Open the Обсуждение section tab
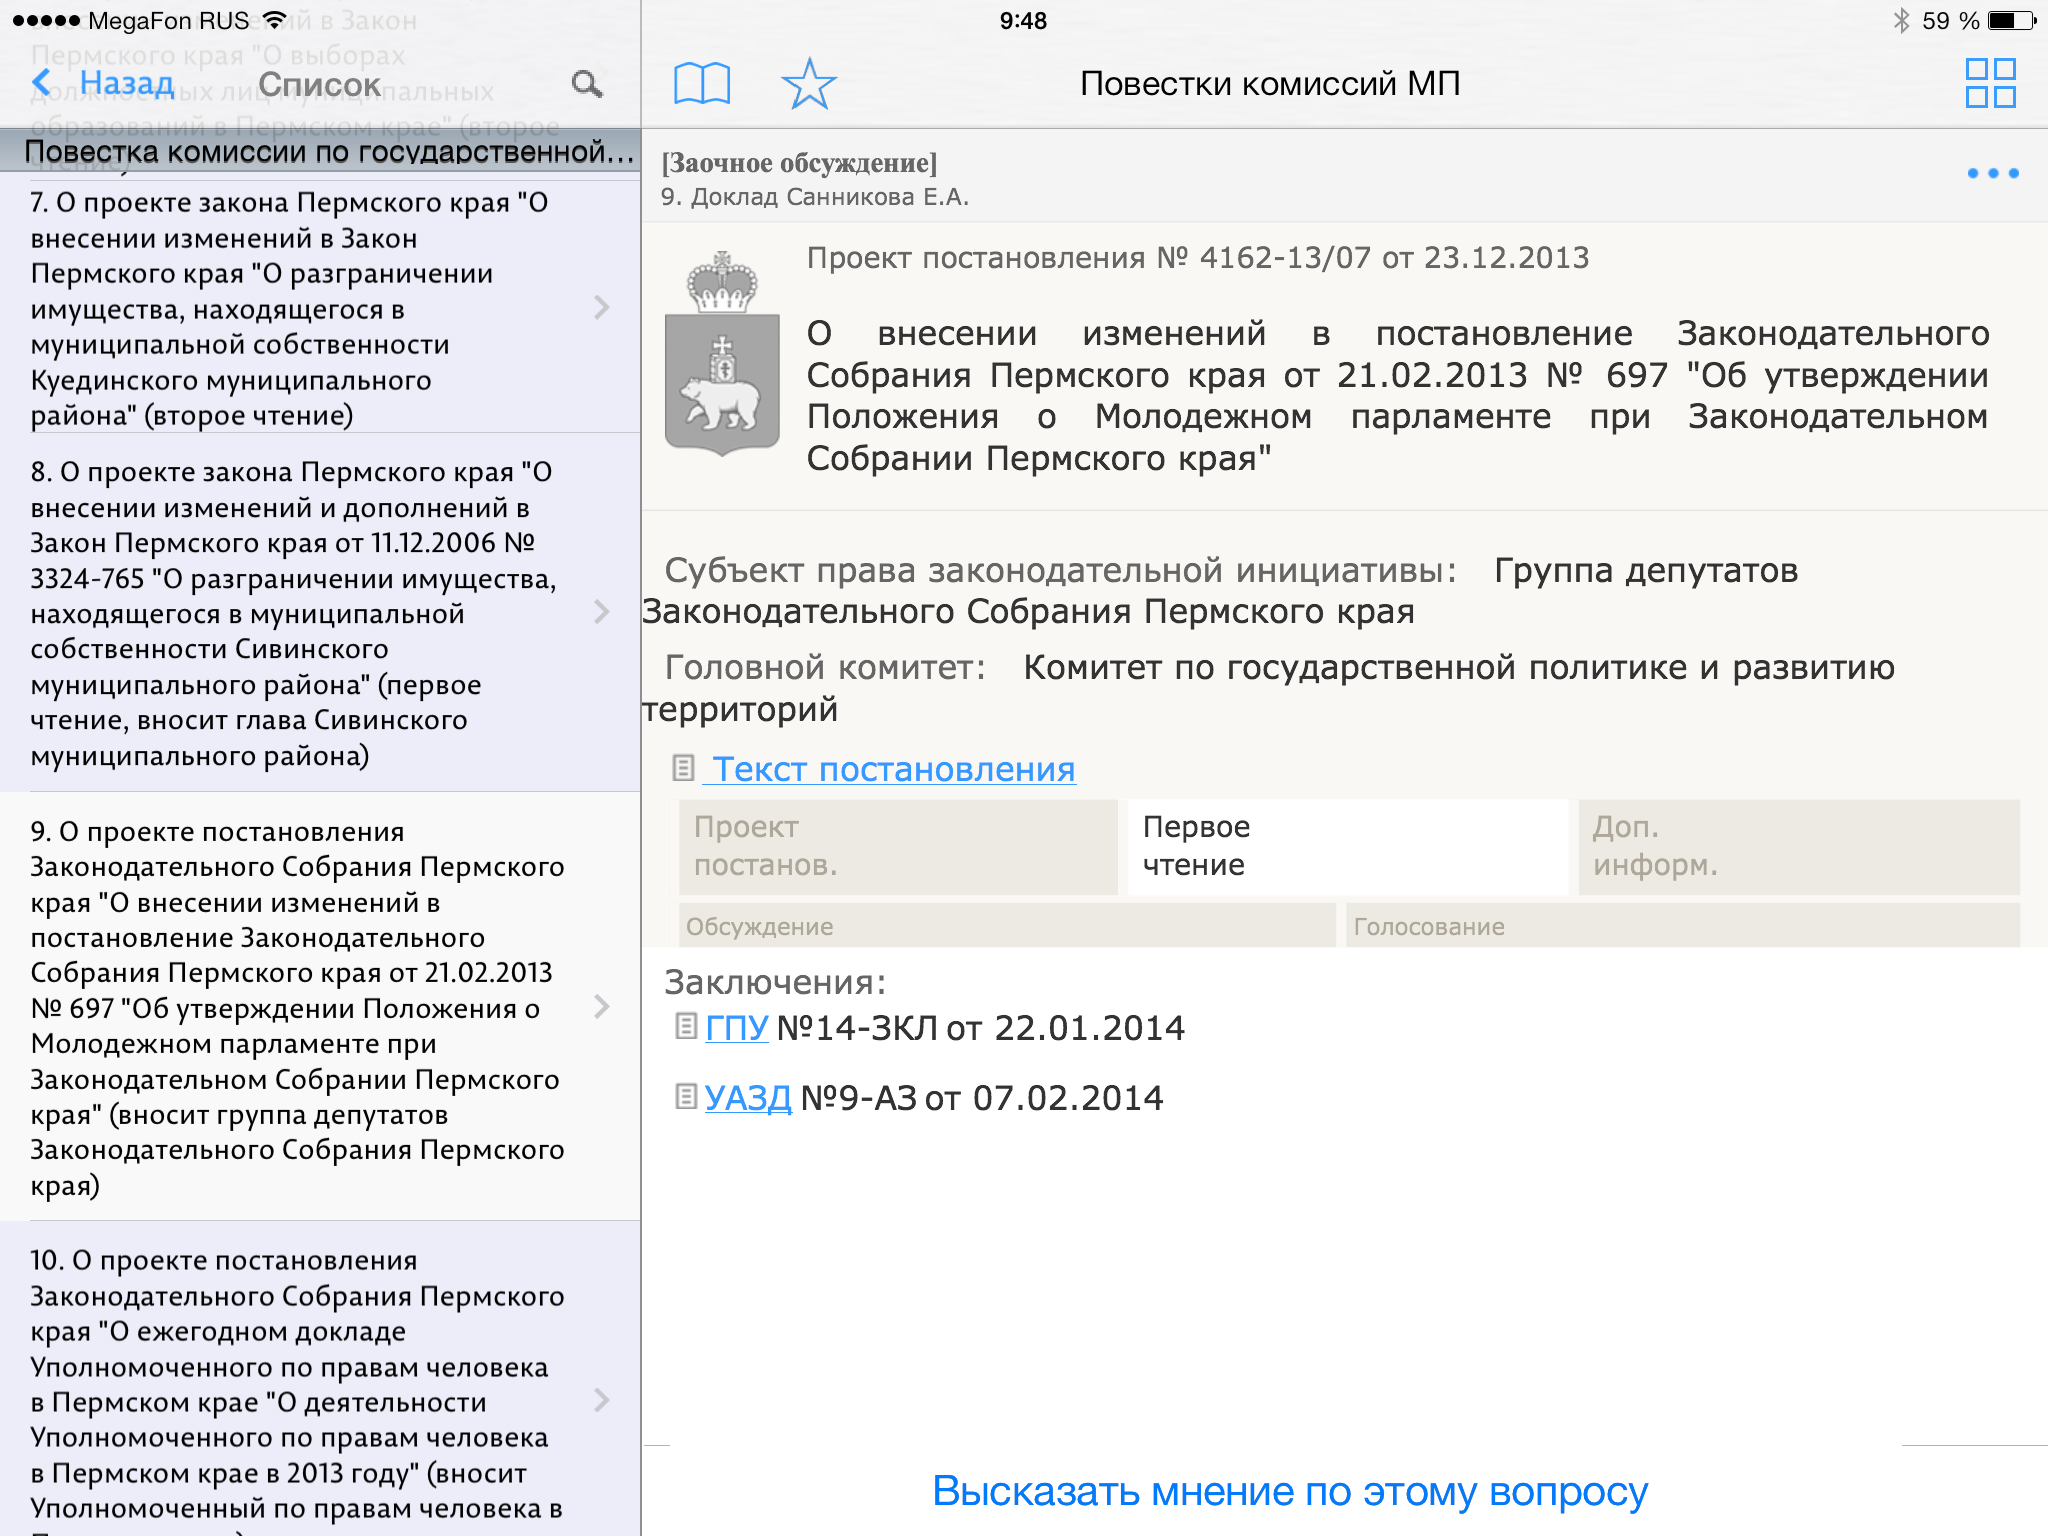 coord(1006,926)
